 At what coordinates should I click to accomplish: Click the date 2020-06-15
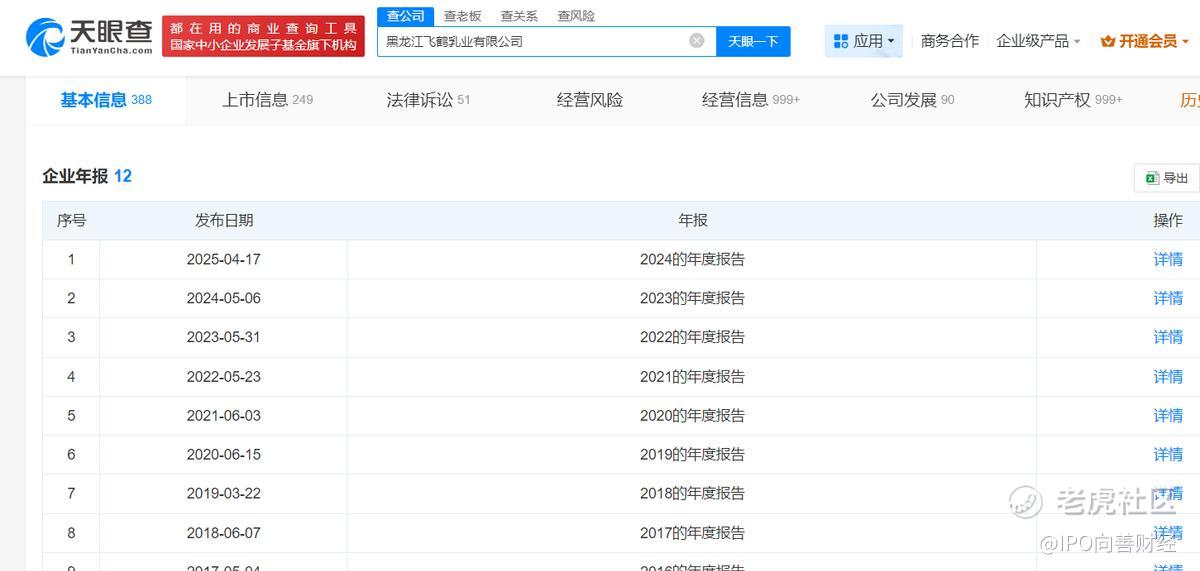223,454
